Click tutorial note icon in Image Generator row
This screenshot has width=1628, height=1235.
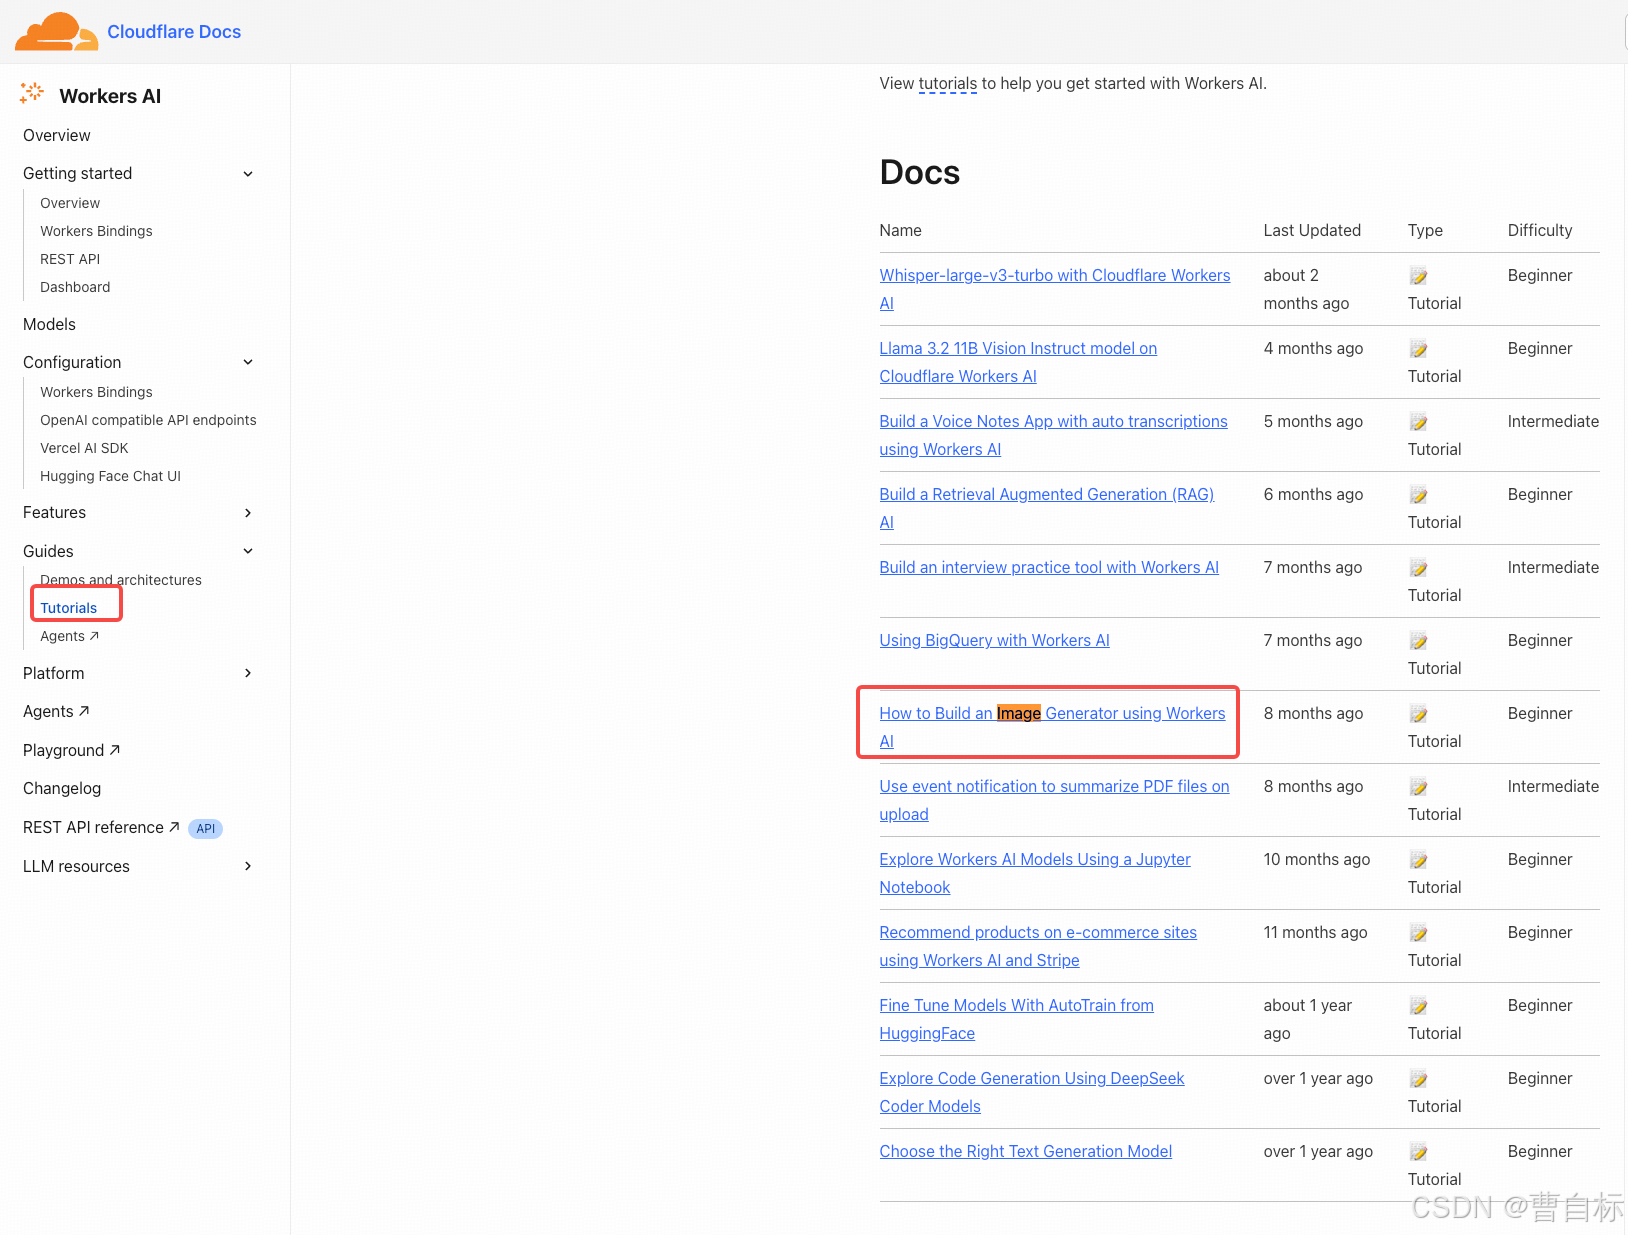click(1418, 714)
